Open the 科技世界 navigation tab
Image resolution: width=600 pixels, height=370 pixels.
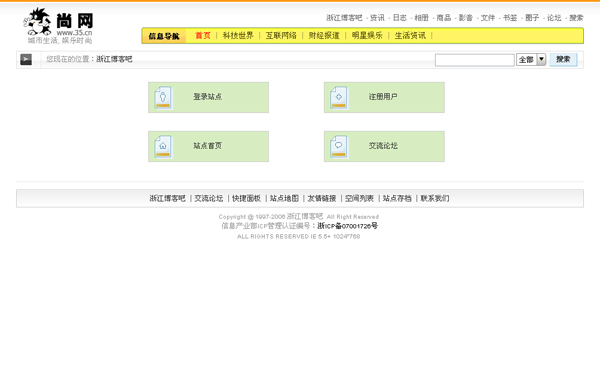(238, 36)
